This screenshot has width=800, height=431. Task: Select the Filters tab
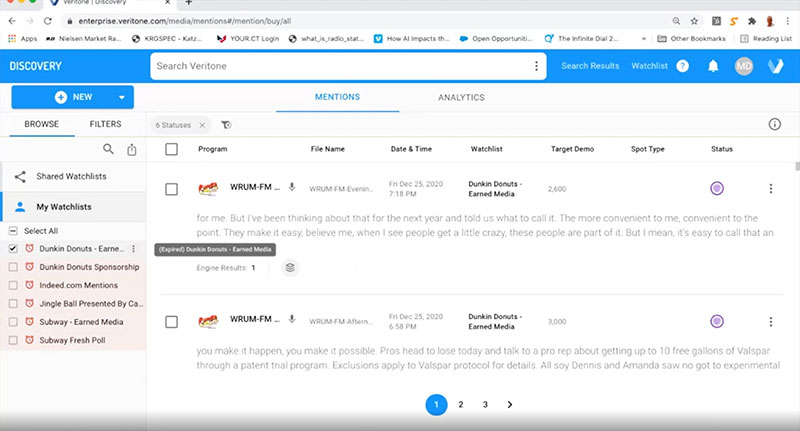[106, 124]
